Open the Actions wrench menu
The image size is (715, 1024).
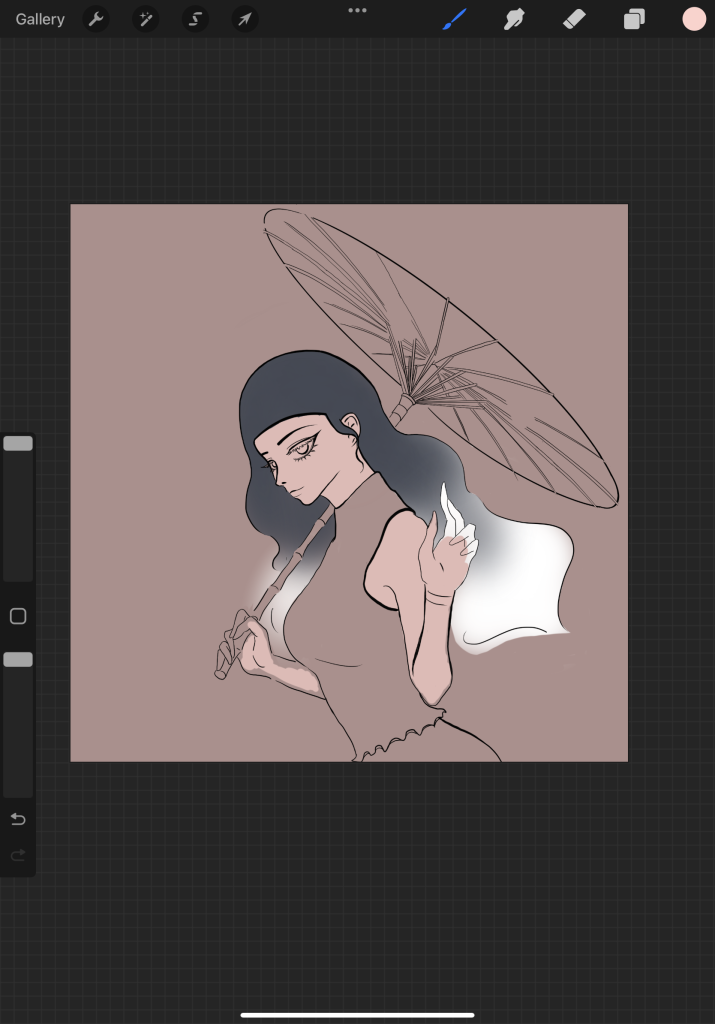[96, 19]
